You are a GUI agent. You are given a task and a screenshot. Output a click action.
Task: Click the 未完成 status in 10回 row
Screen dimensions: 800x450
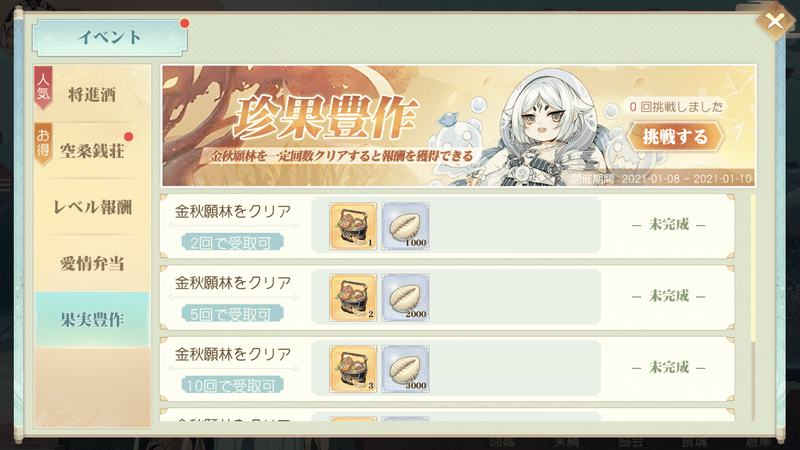tap(669, 367)
